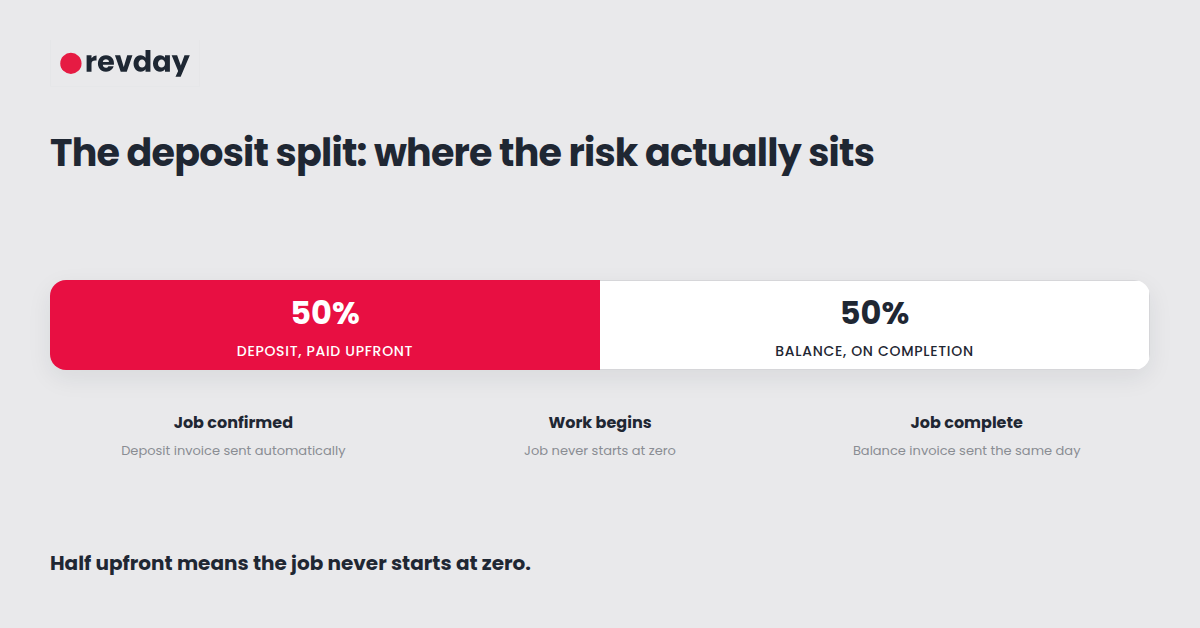Select the 'Job complete' step heading
This screenshot has height=628, width=1200.
(967, 422)
